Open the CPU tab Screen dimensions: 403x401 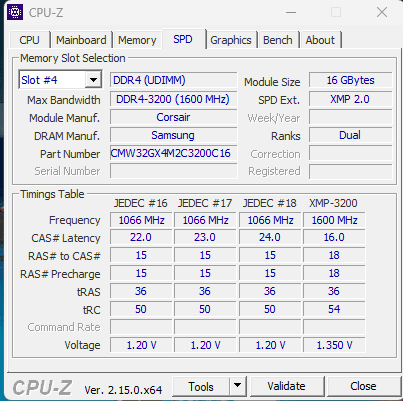[x=29, y=40]
